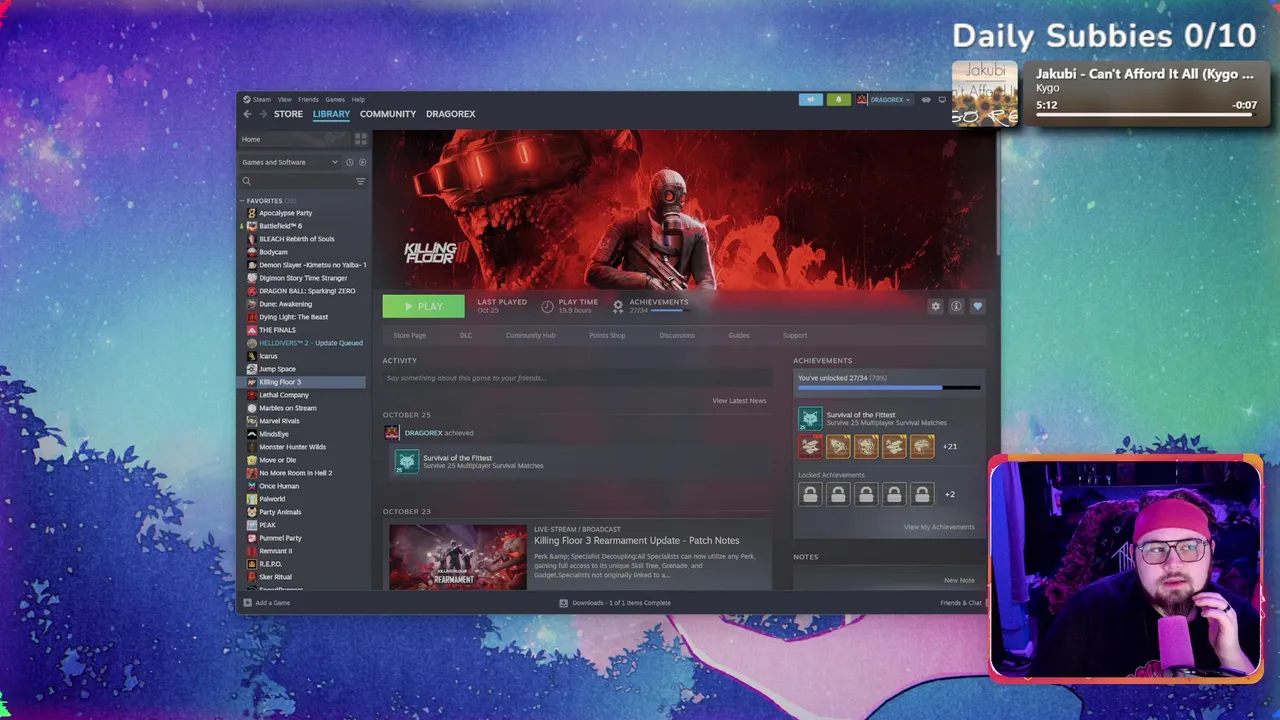Image resolution: width=1280 pixels, height=720 pixels.
Task: Click the achievements progress bar
Action: (x=889, y=388)
